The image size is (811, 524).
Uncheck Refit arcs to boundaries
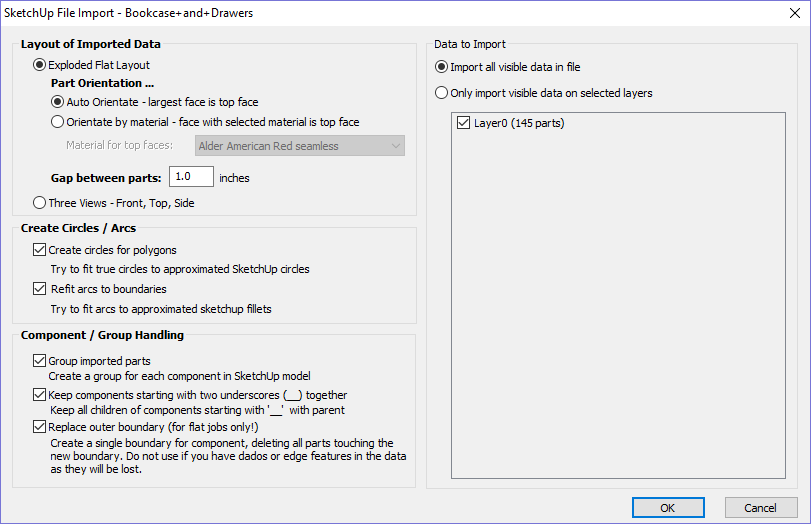coord(39,289)
